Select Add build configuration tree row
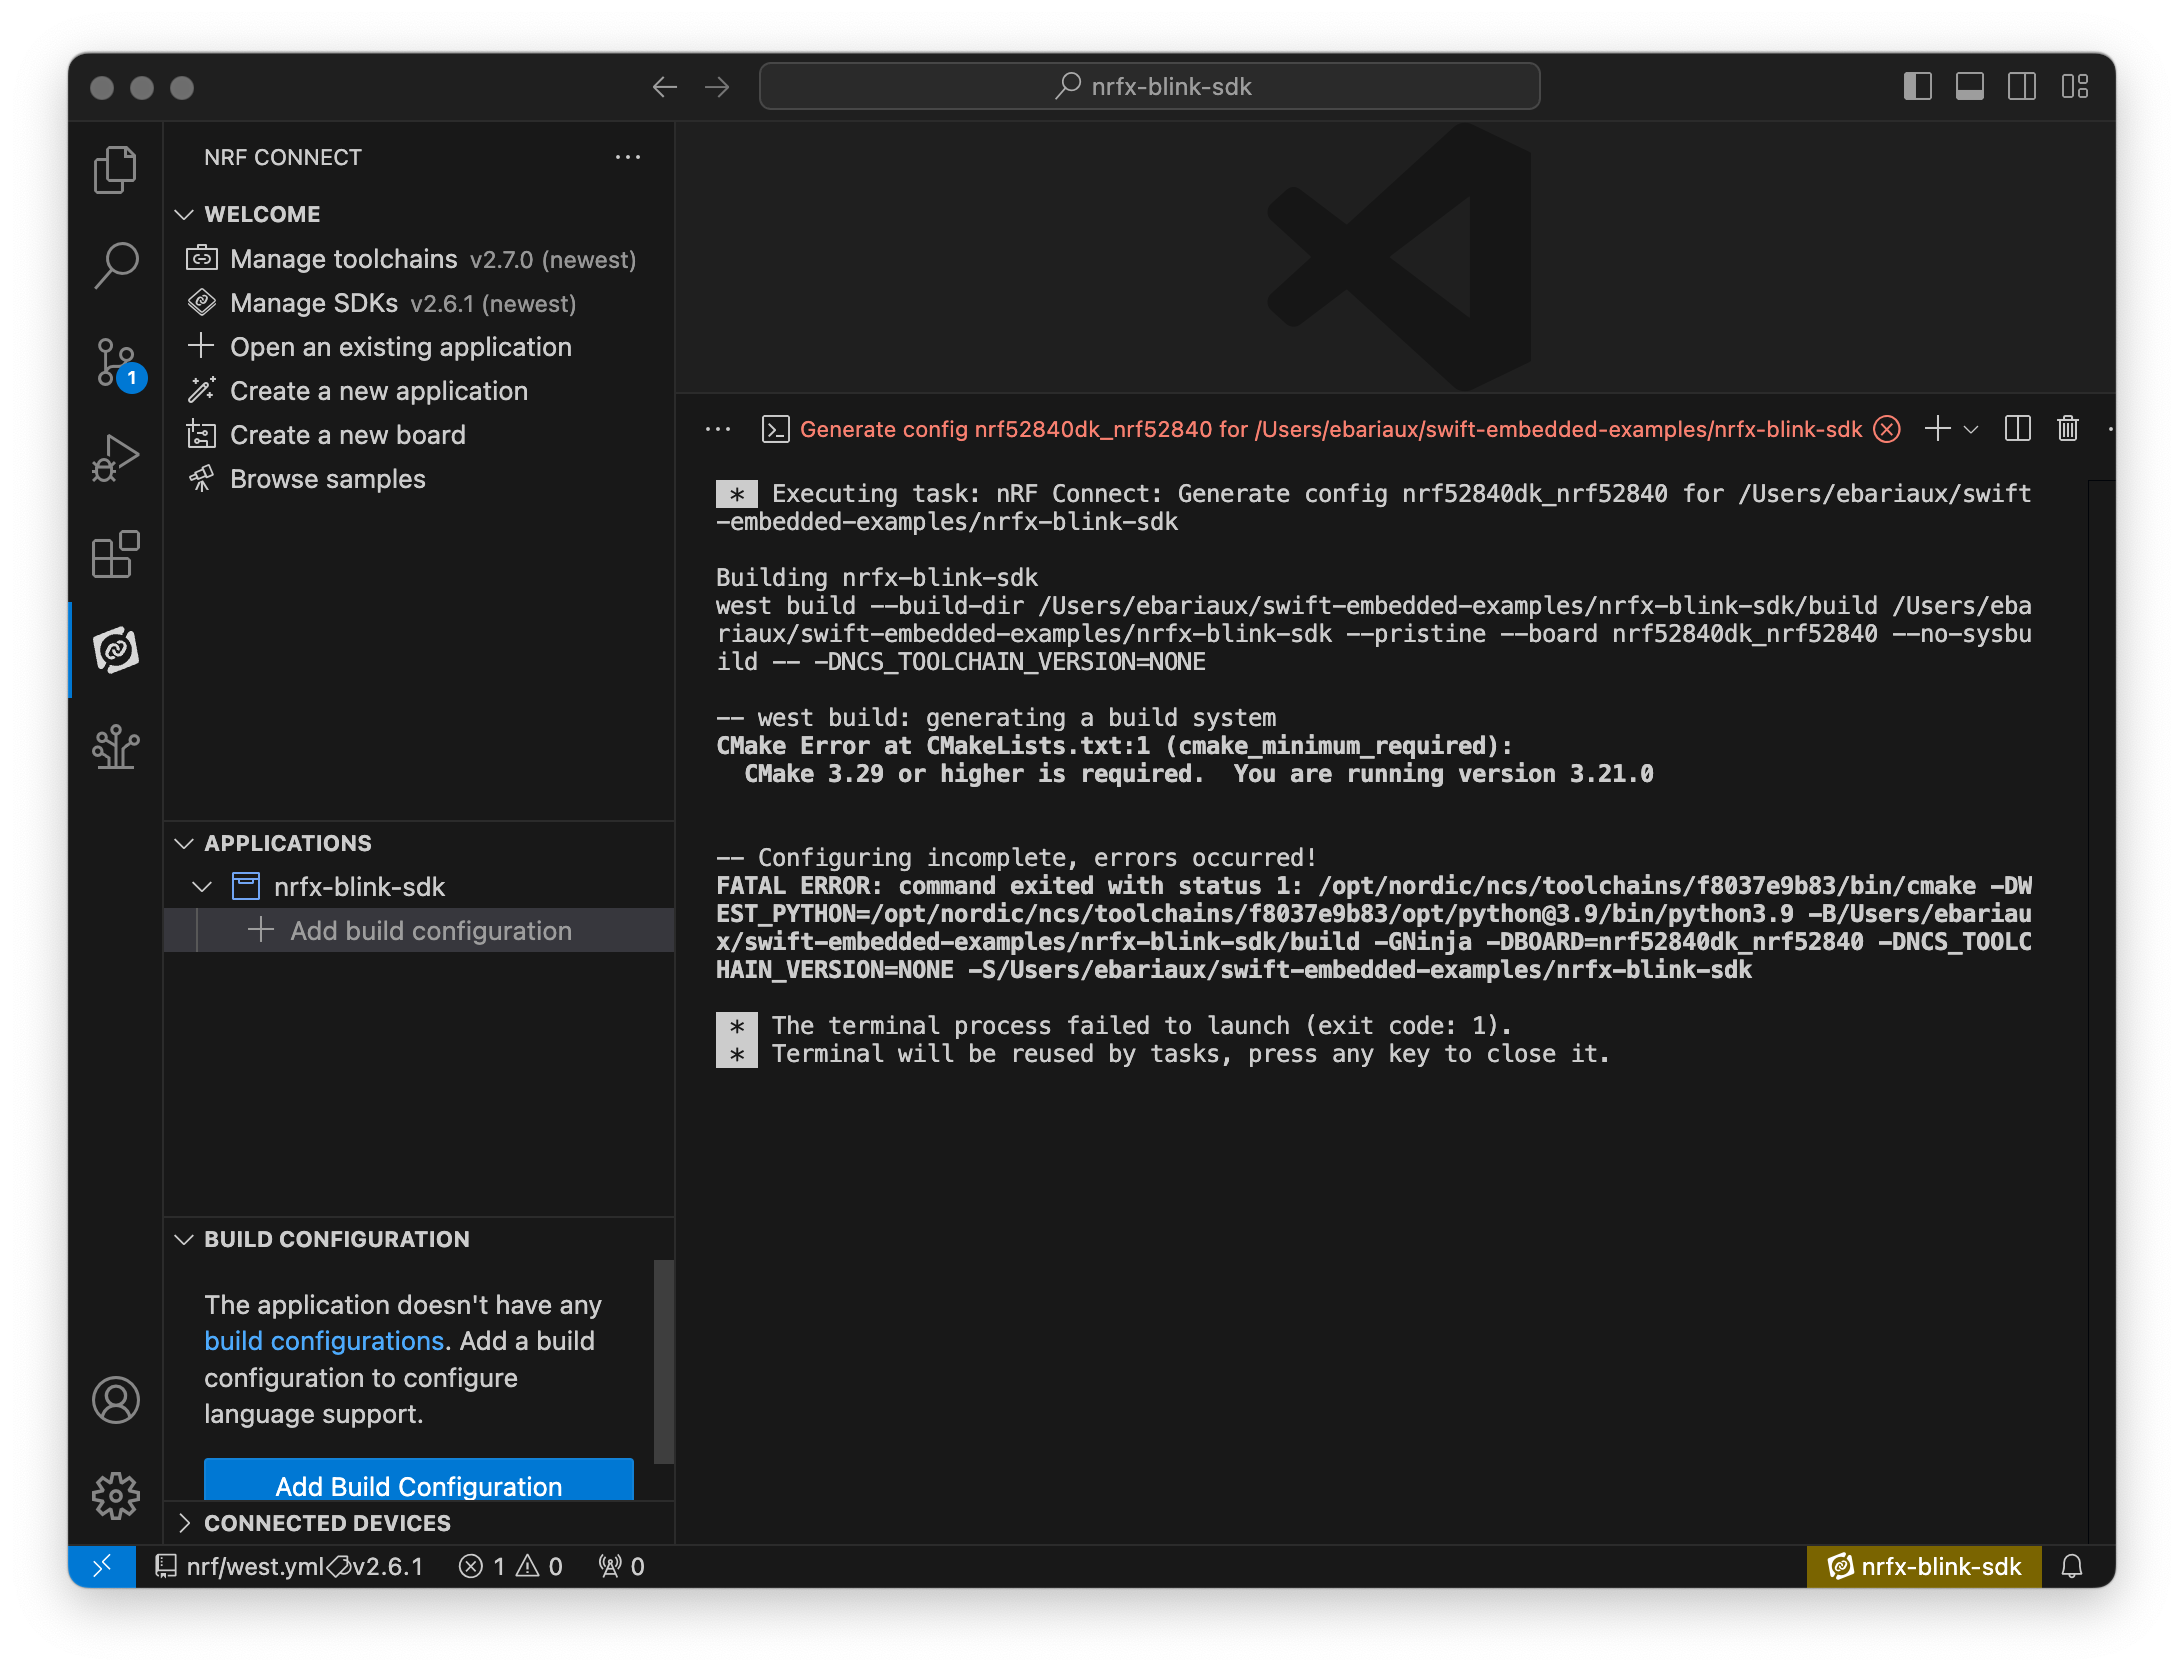The height and width of the screenshot is (1672, 2184). click(x=419, y=931)
